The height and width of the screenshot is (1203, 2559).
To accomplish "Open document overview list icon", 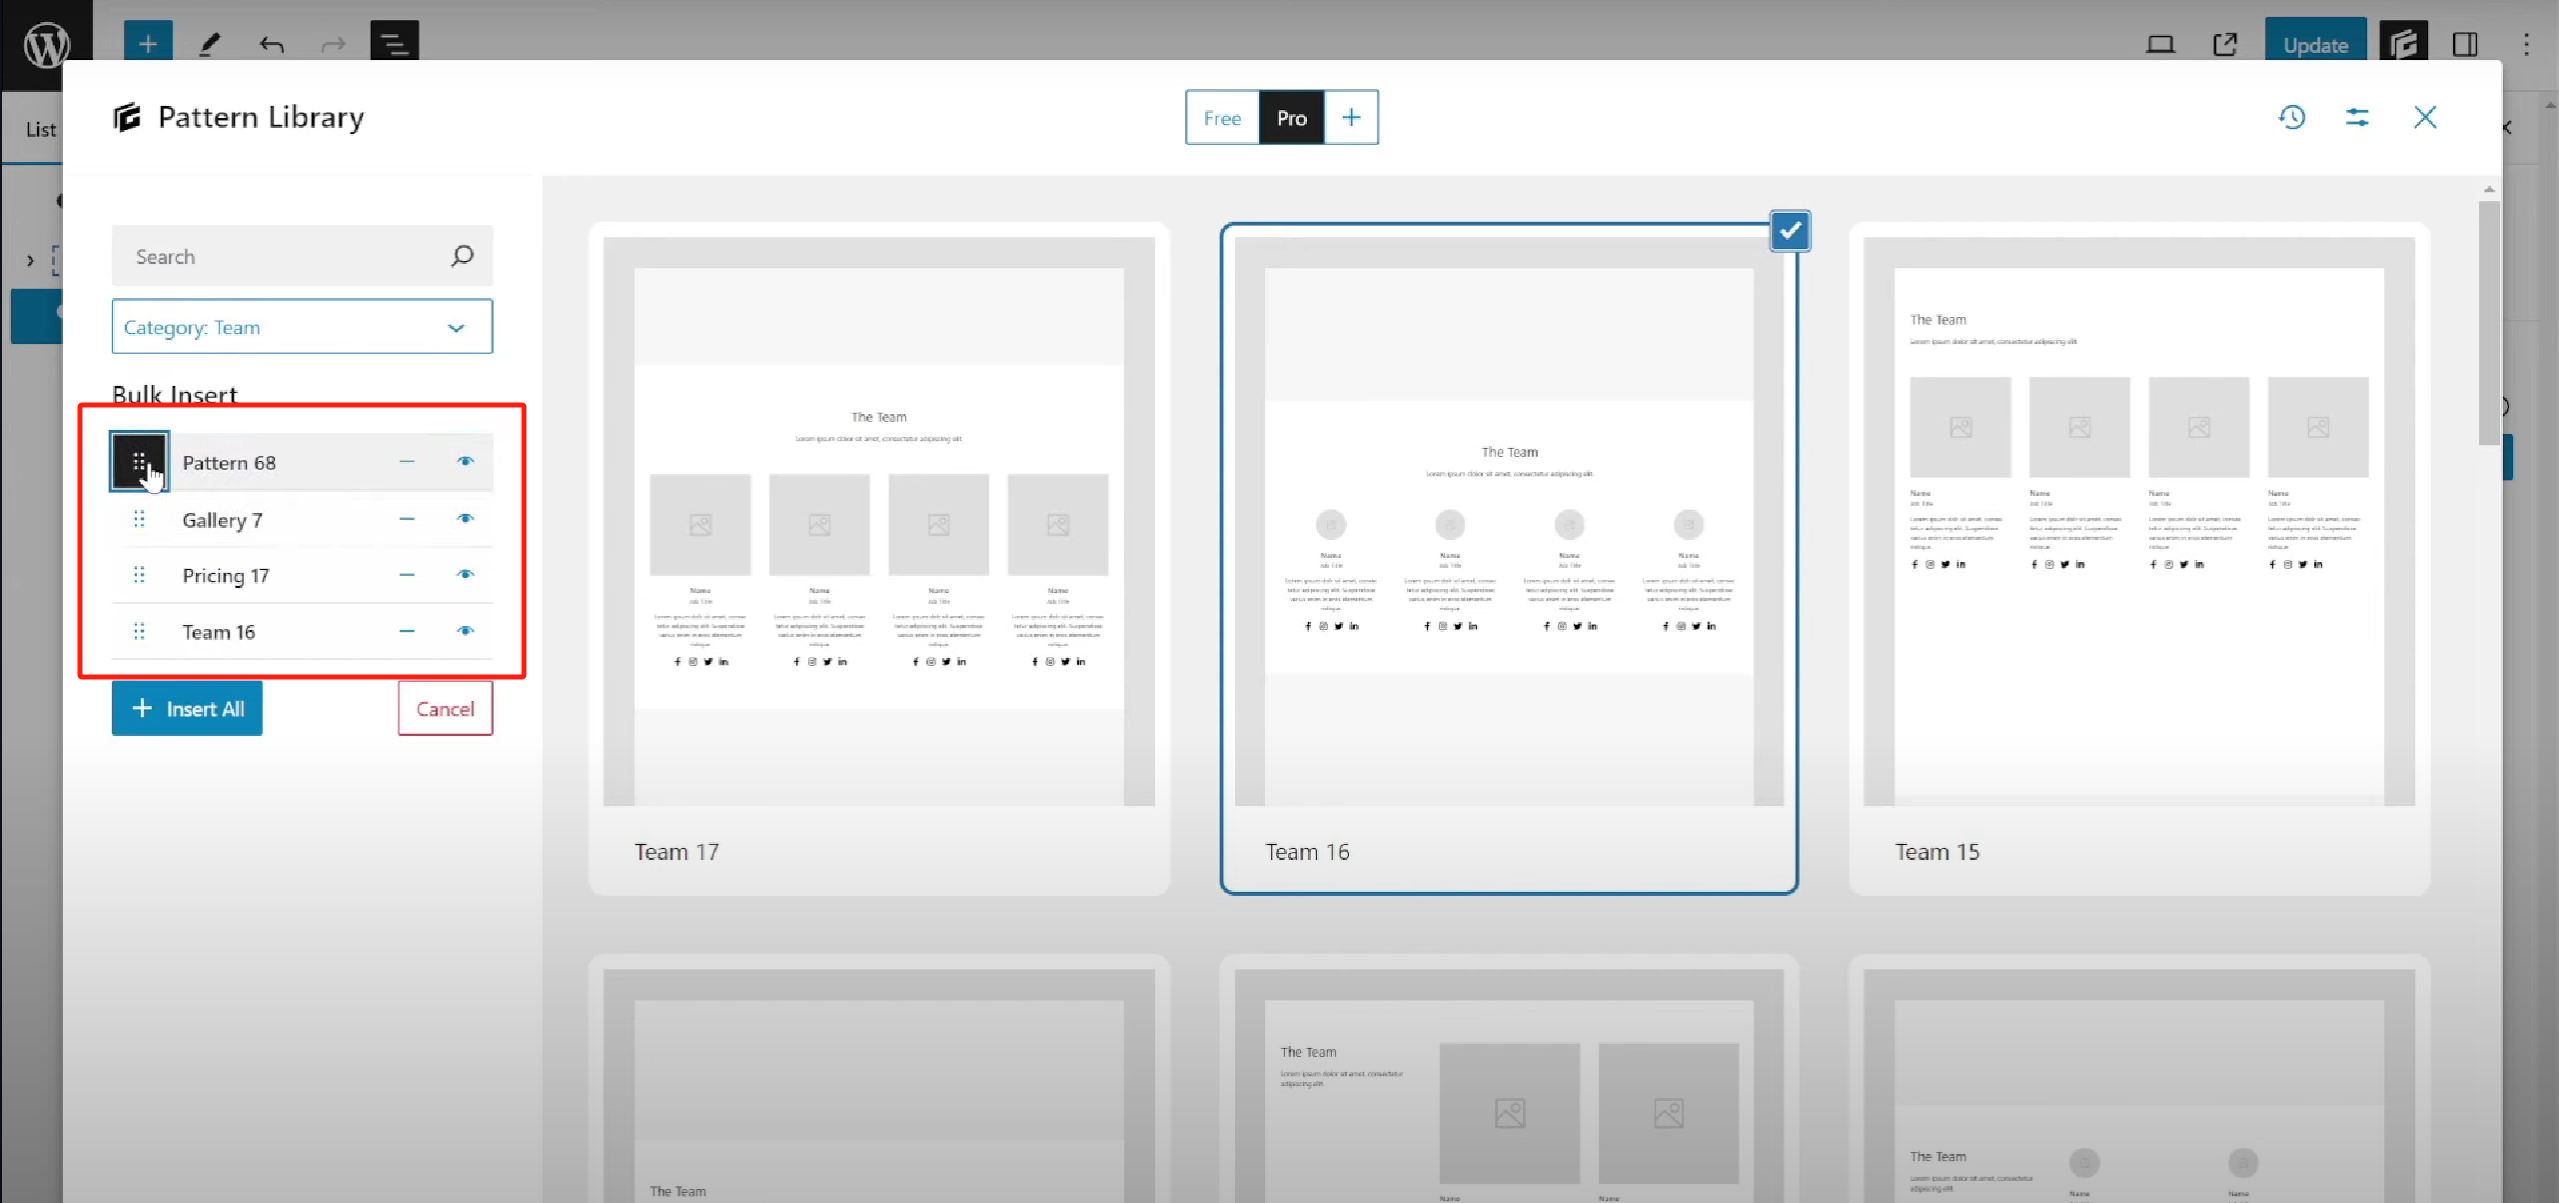I will coord(394,43).
